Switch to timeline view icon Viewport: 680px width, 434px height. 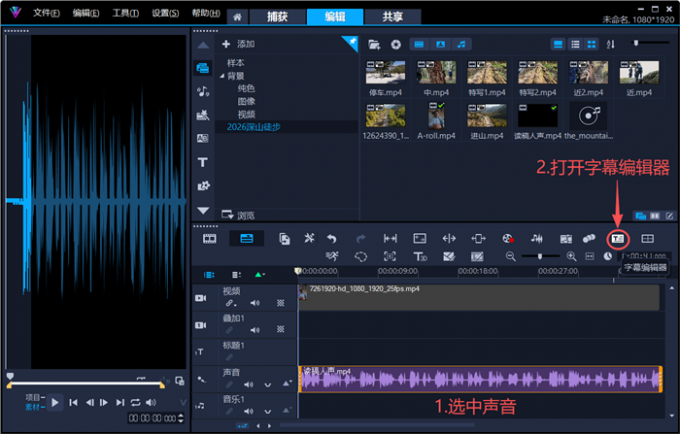click(x=246, y=238)
